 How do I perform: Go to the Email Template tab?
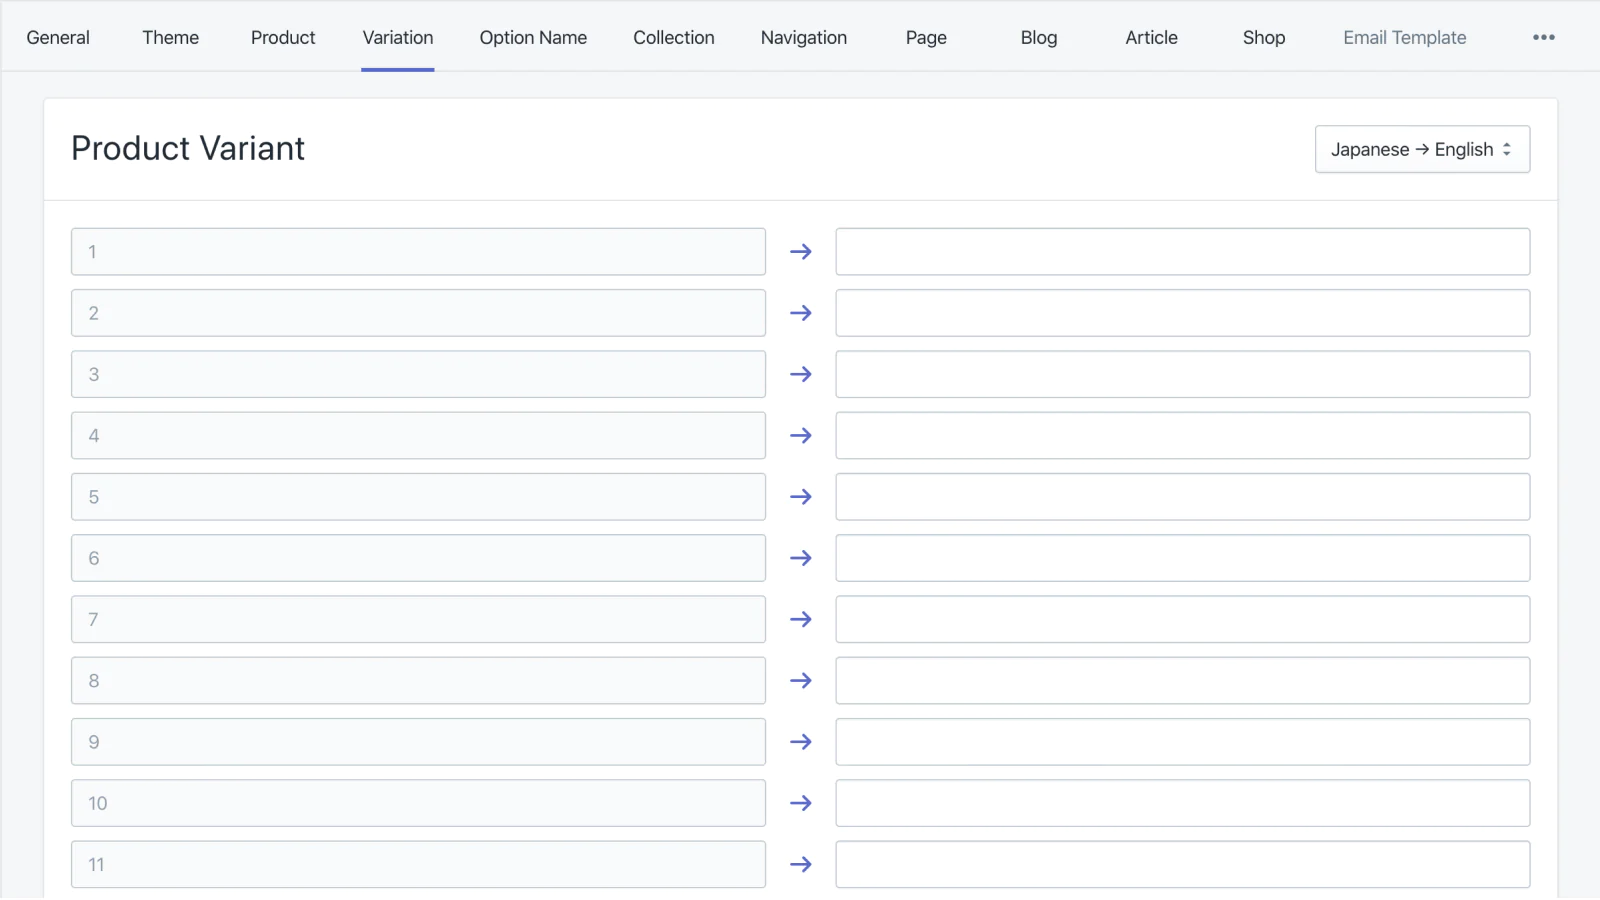click(1404, 37)
